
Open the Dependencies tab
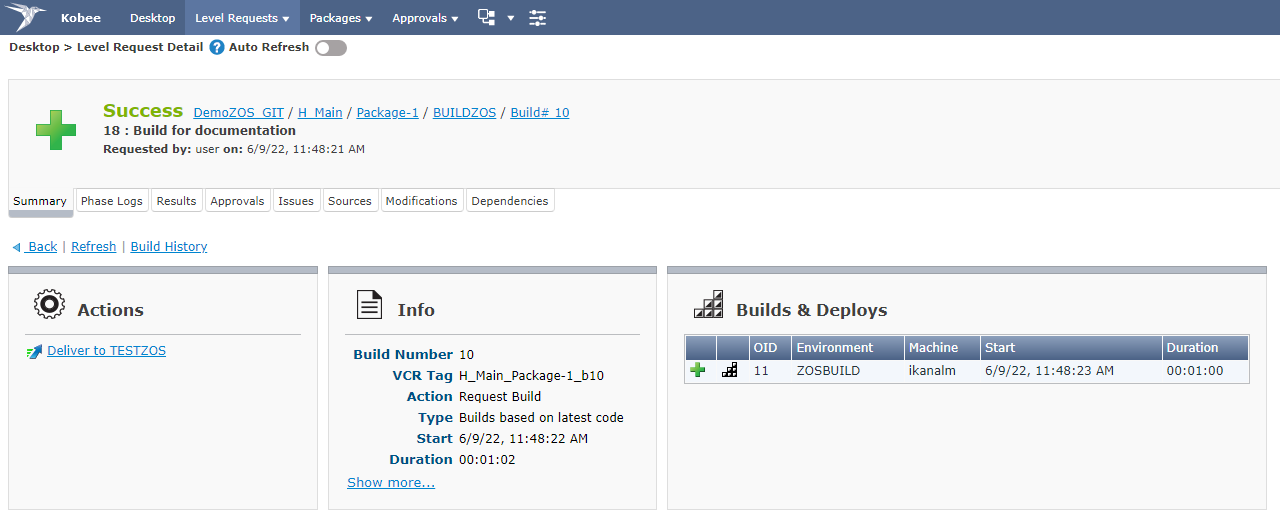click(x=510, y=201)
